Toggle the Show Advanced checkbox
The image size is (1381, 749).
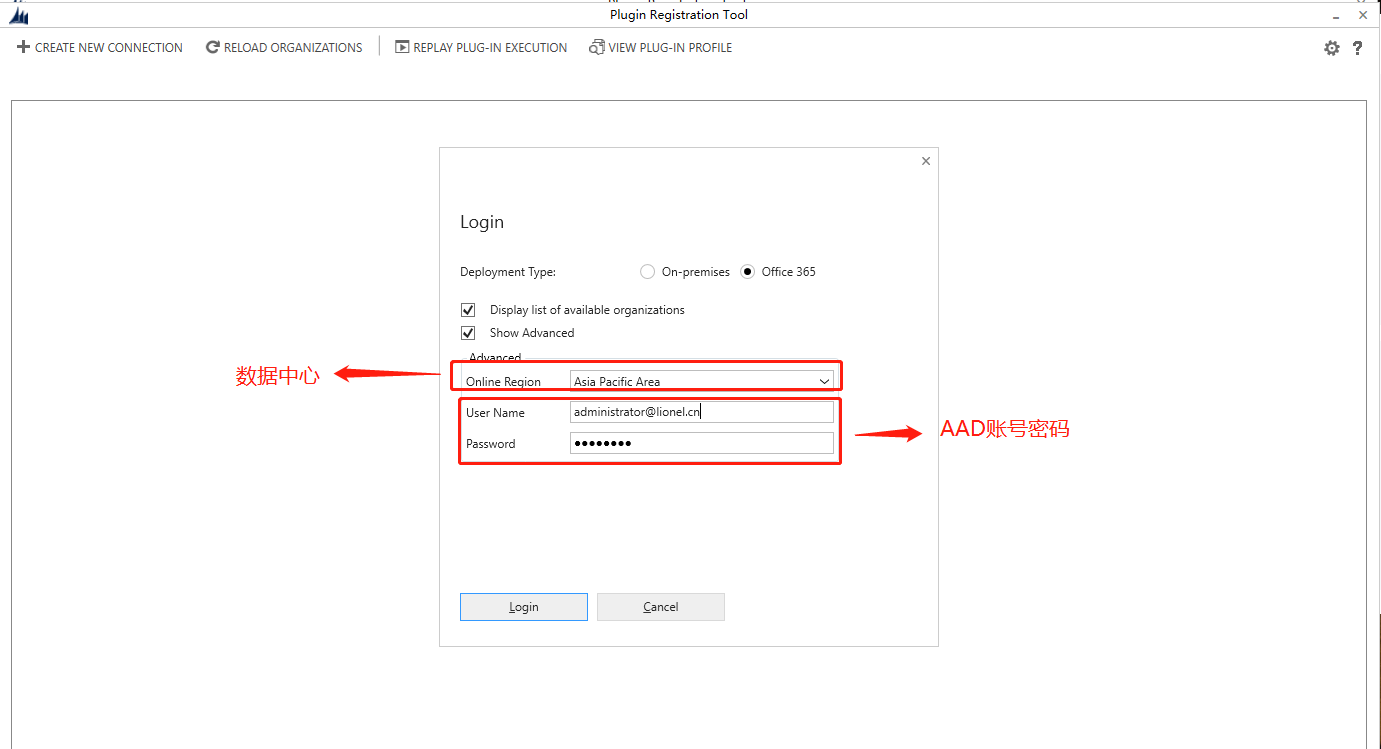468,333
